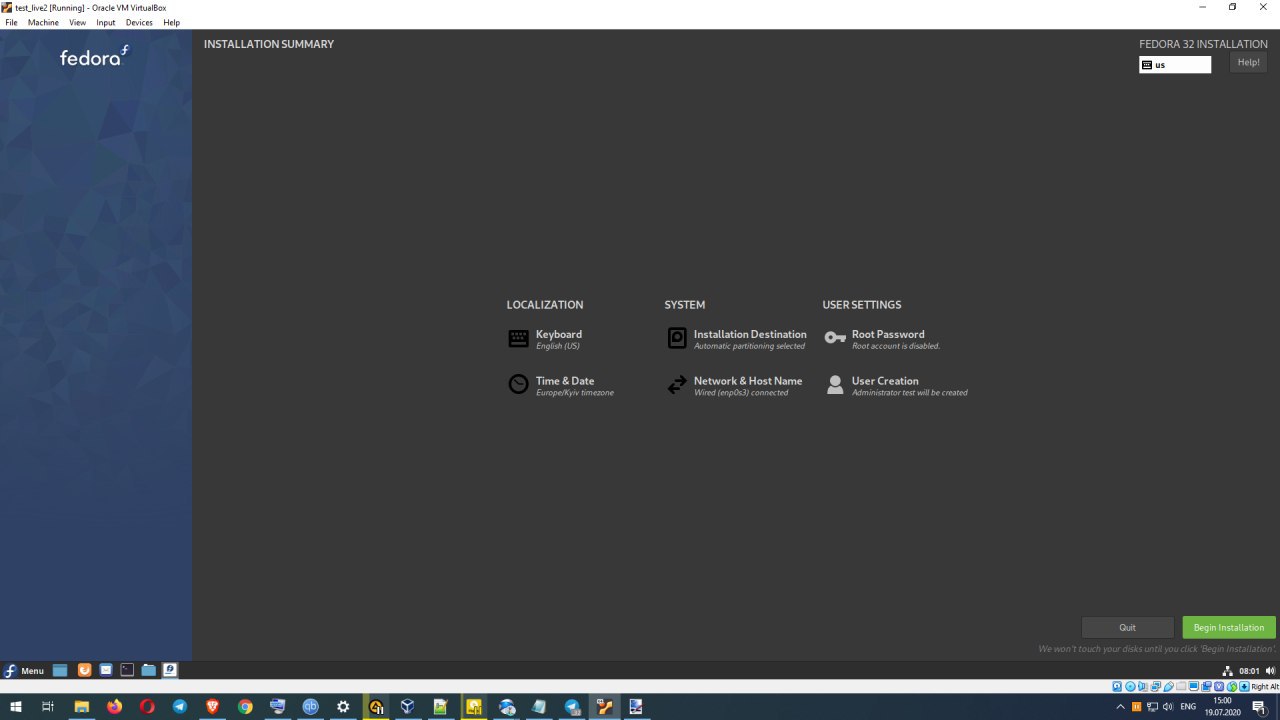Open the VirtualBox Machine menu
The width and height of the screenshot is (1280, 720).
pos(43,22)
